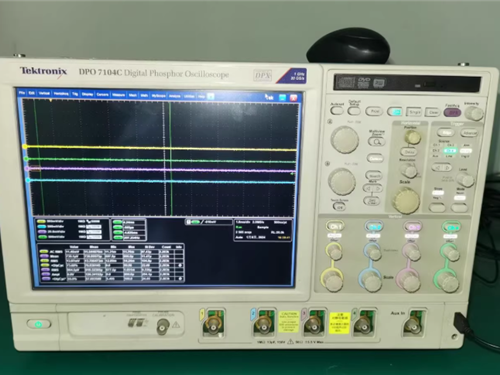Screen dimensions: 500x375
Task: Click the Intensity knob
Action: 474,114
